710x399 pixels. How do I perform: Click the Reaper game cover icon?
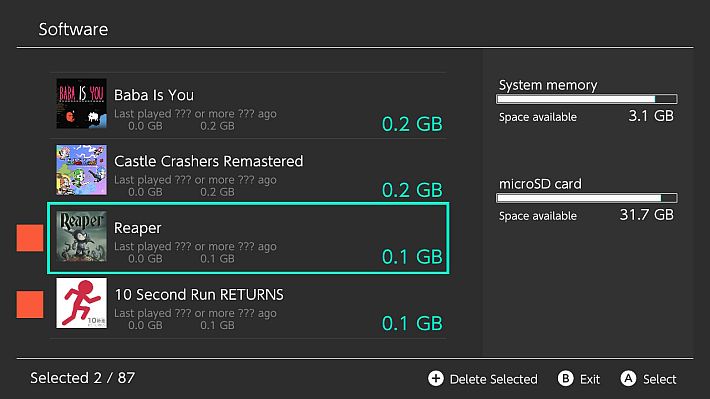tap(82, 236)
